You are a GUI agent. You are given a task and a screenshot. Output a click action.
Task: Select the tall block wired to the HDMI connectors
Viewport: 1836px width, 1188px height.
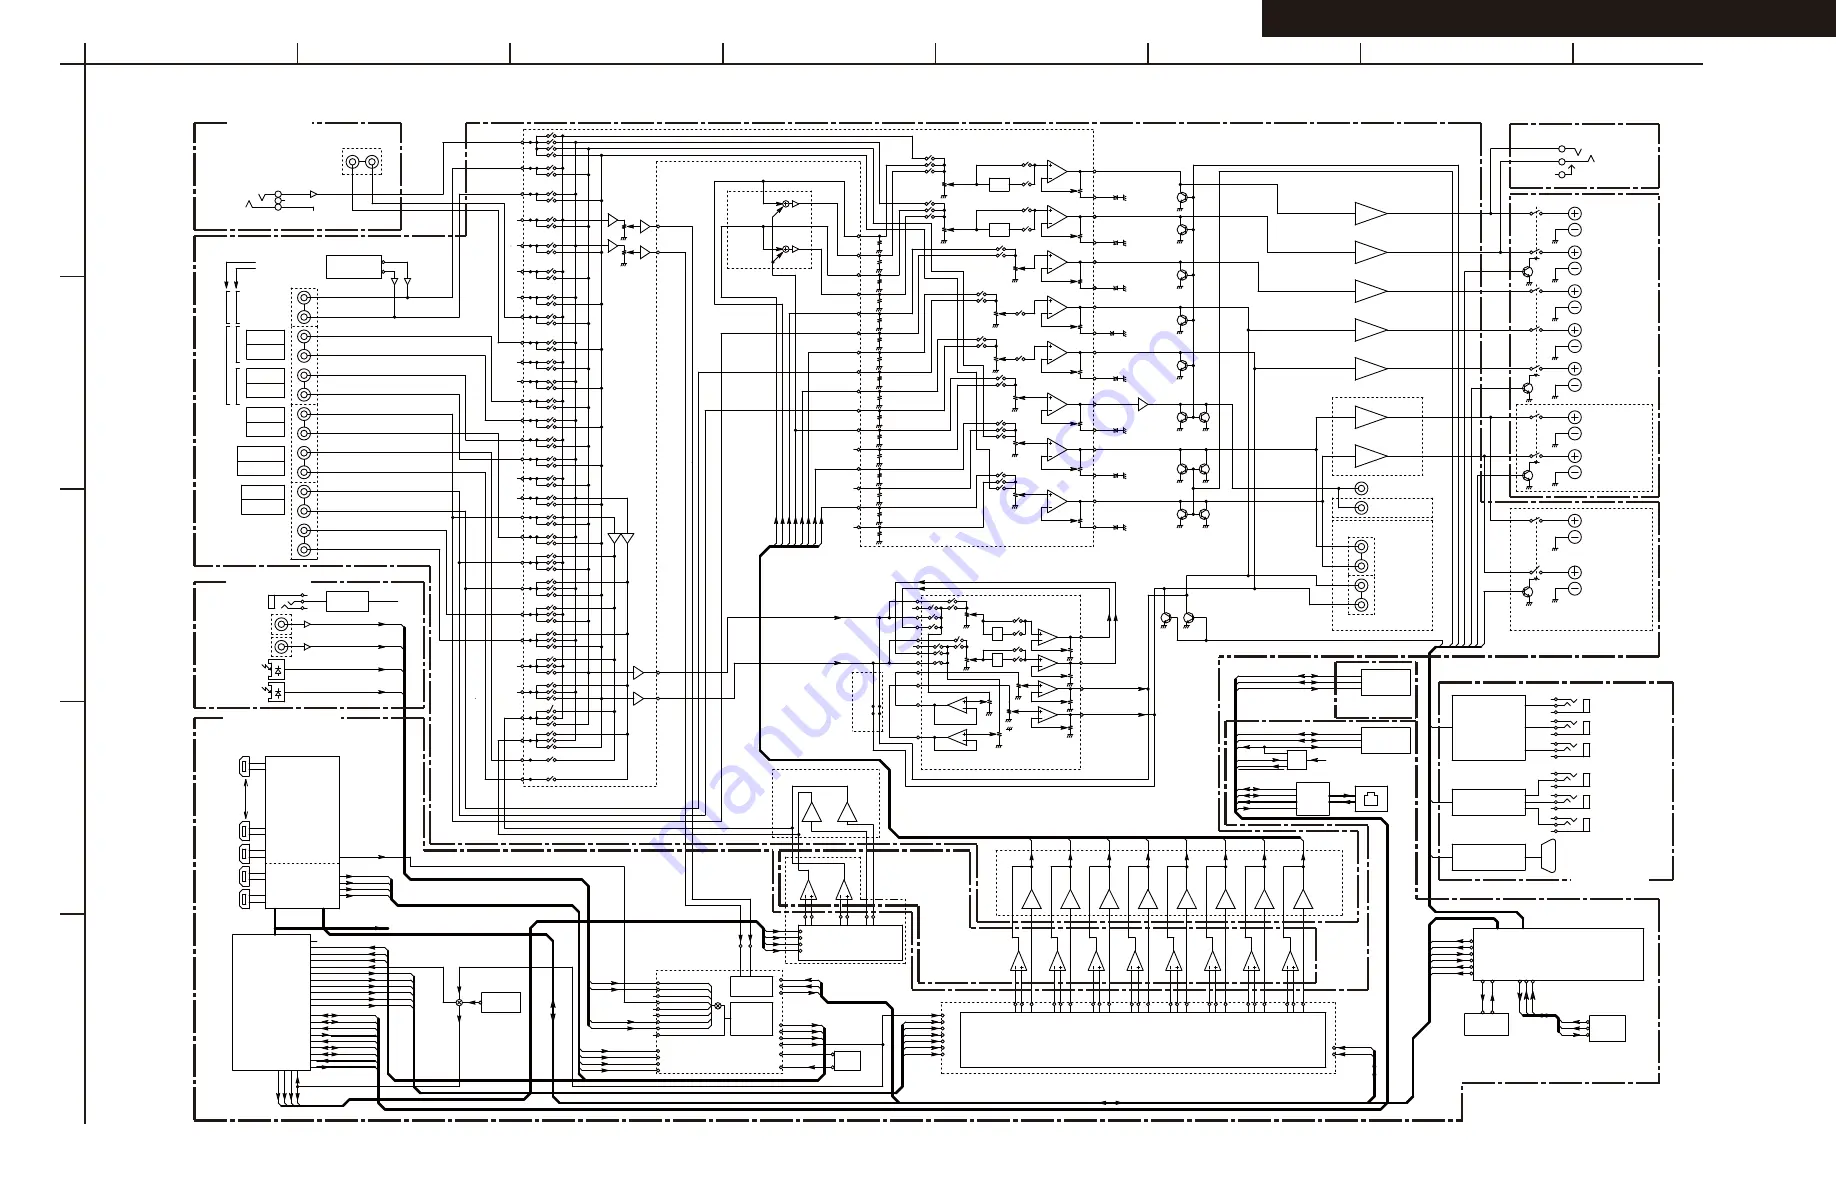[x=302, y=832]
